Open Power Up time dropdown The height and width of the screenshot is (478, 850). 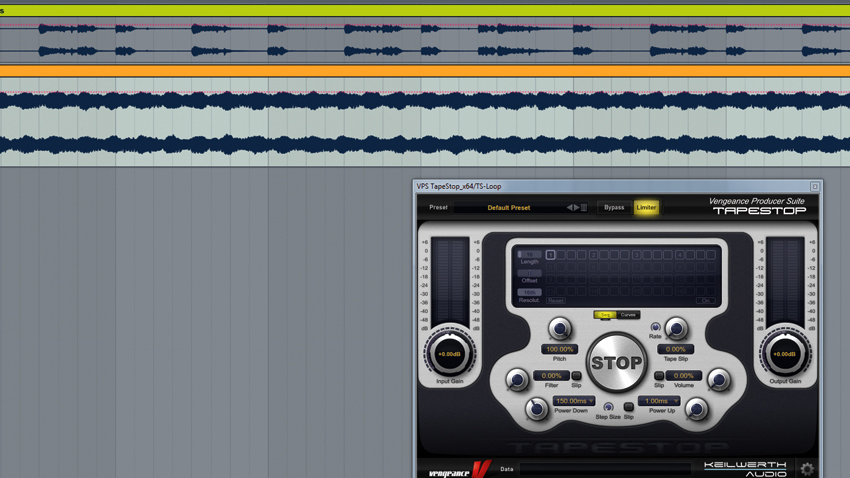click(x=659, y=401)
